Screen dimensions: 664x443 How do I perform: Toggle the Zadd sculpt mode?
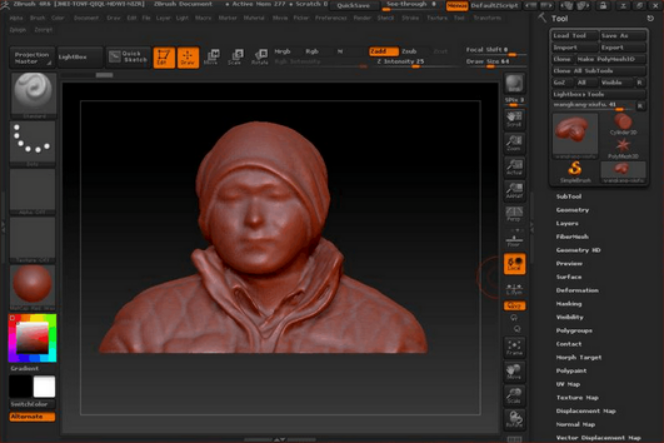381,51
